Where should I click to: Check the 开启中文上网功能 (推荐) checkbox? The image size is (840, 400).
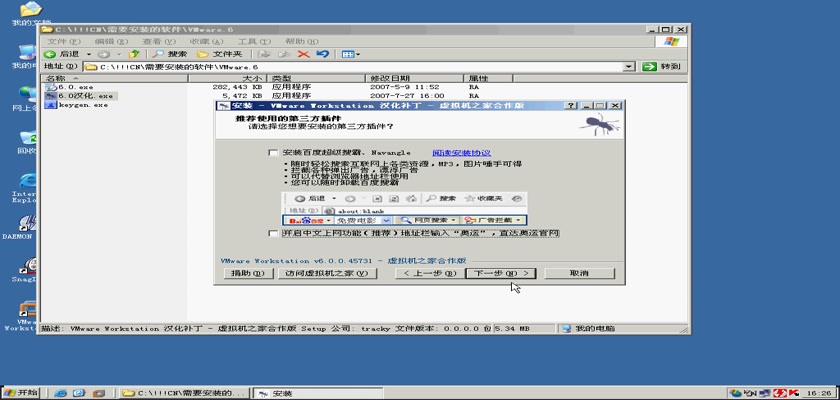pyautogui.click(x=273, y=233)
